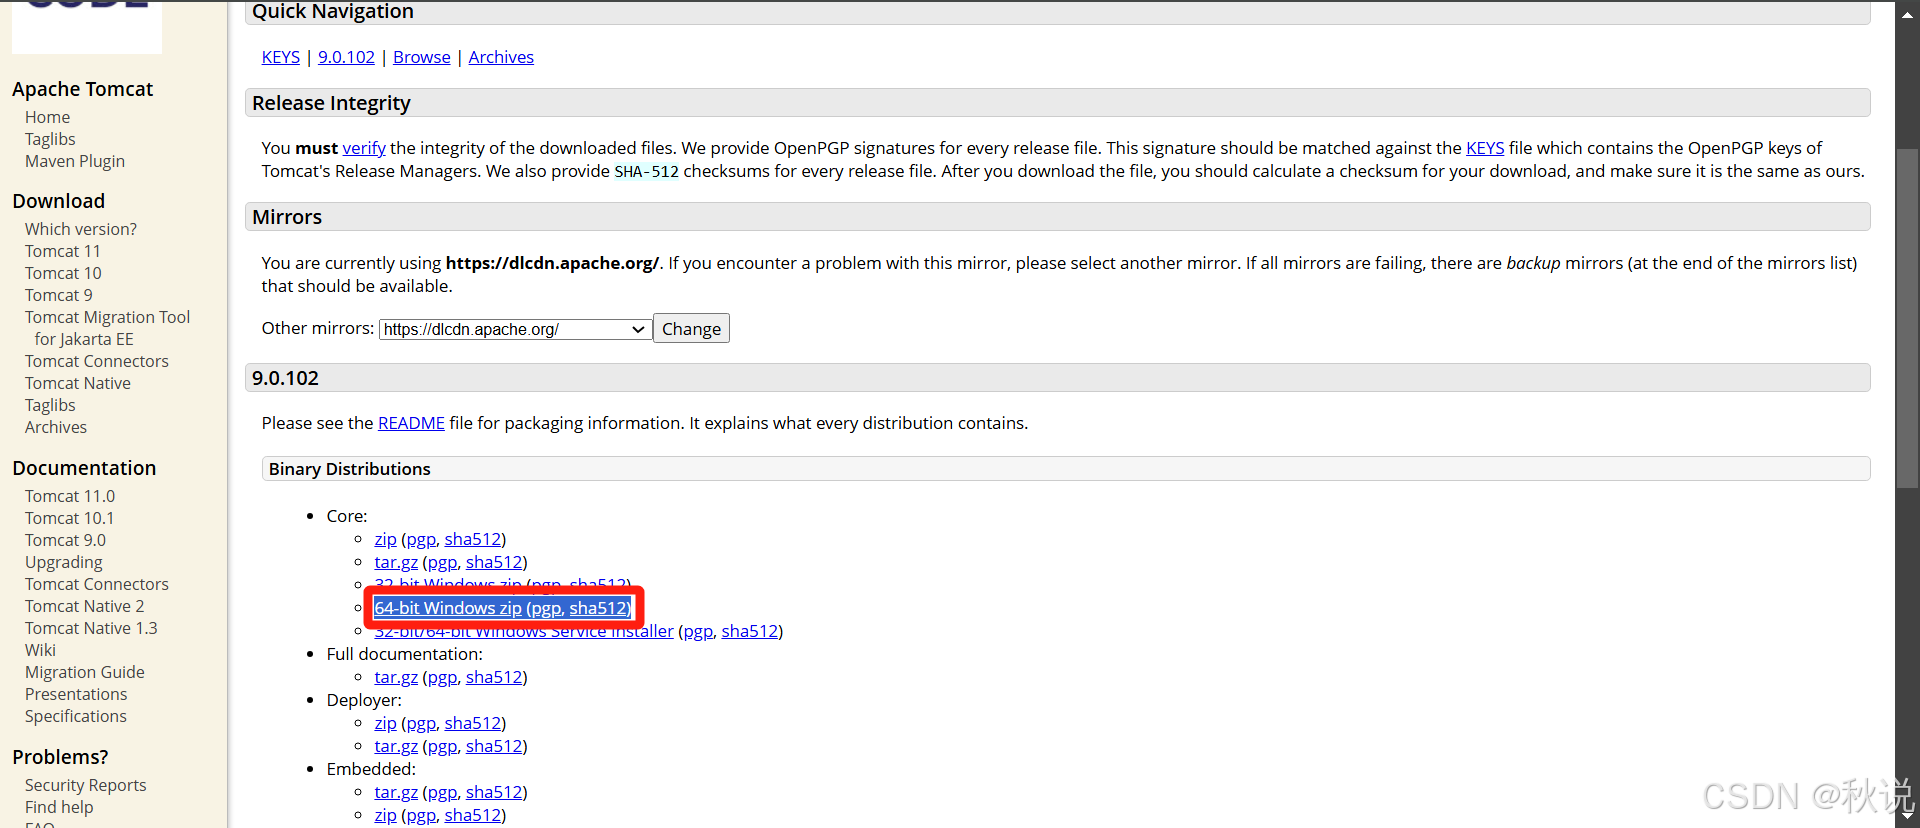This screenshot has height=828, width=1920.
Task: Open pgp signature for 64-bit Windows zip
Action: click(546, 608)
